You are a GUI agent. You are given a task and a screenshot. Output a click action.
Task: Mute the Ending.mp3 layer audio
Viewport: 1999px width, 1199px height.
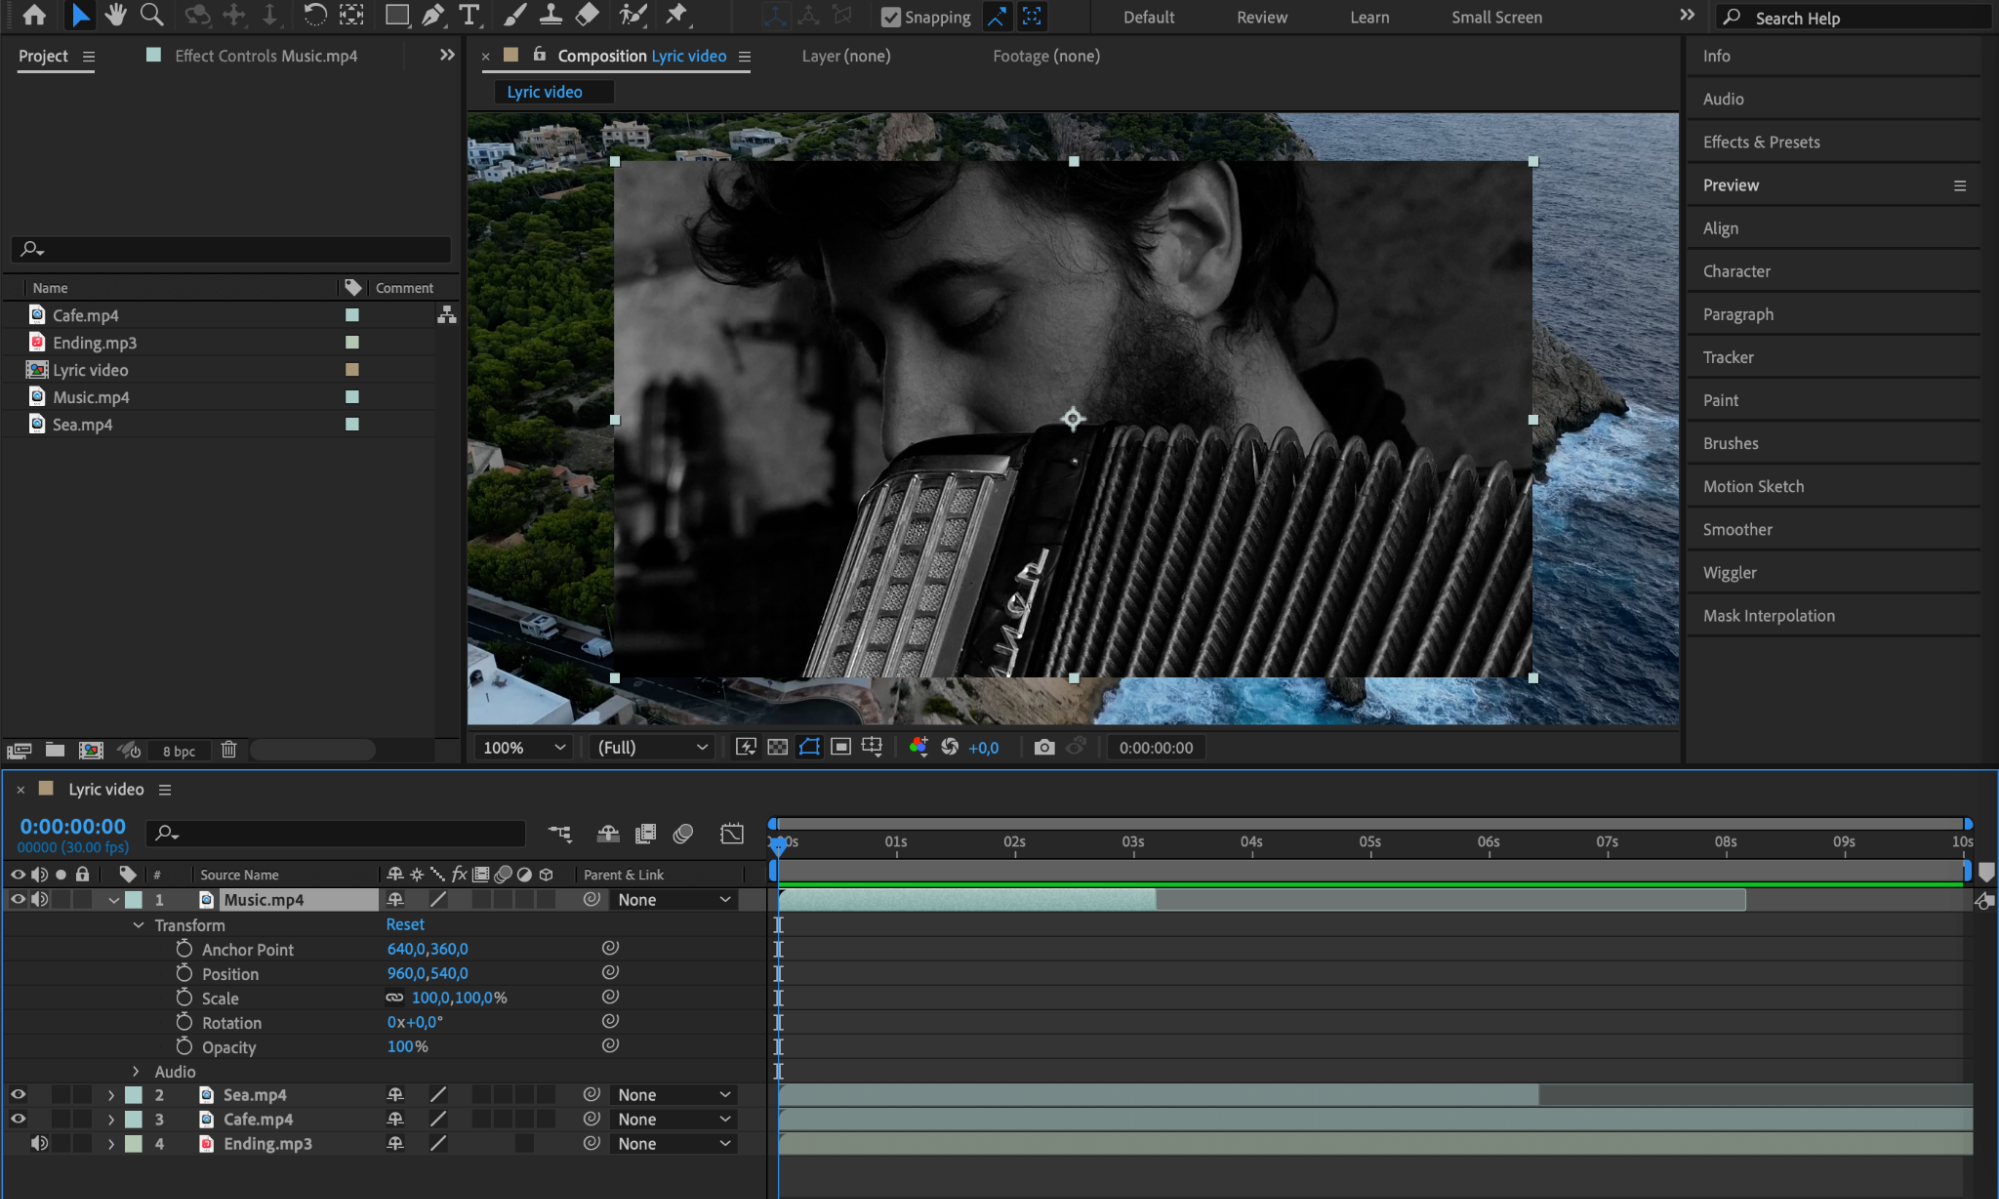coord(39,1143)
